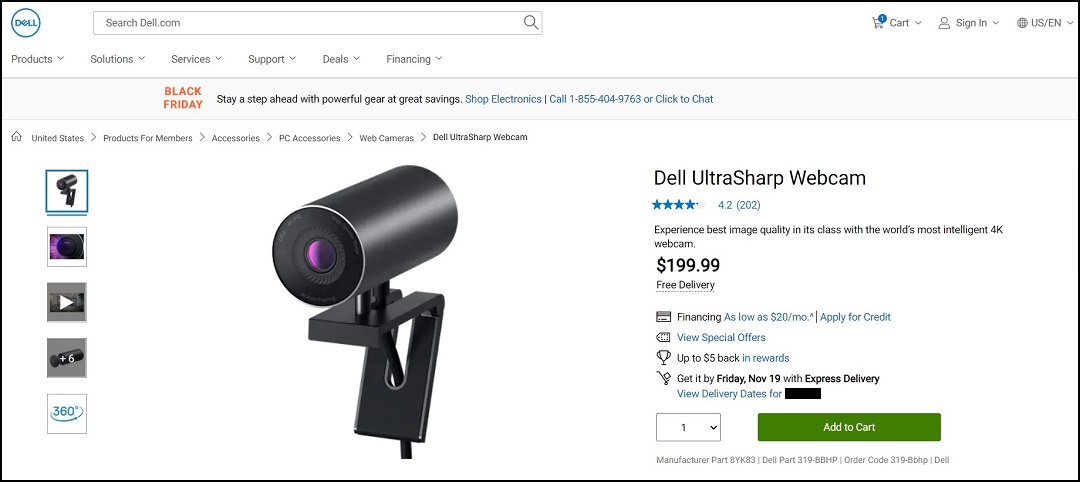This screenshot has height=482, width=1080.
Task: Play the product video thumbnail
Action: coord(67,302)
